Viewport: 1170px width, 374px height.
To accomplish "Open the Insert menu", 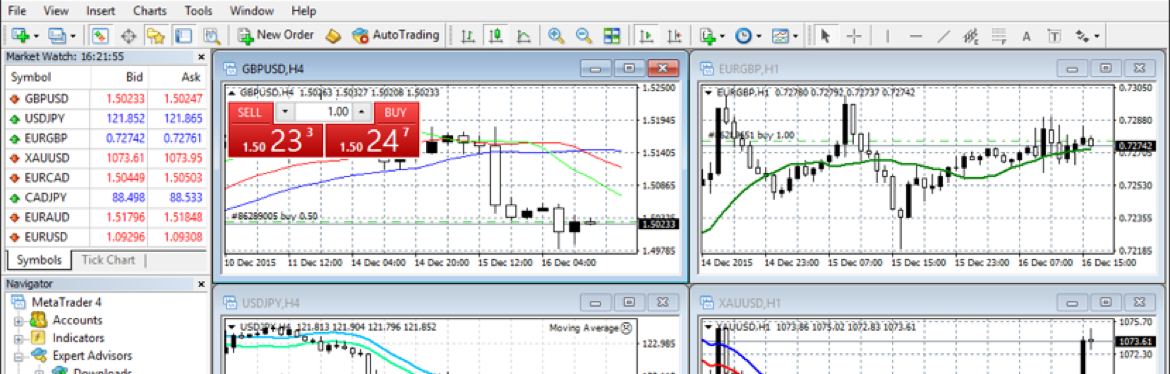I will 101,11.
